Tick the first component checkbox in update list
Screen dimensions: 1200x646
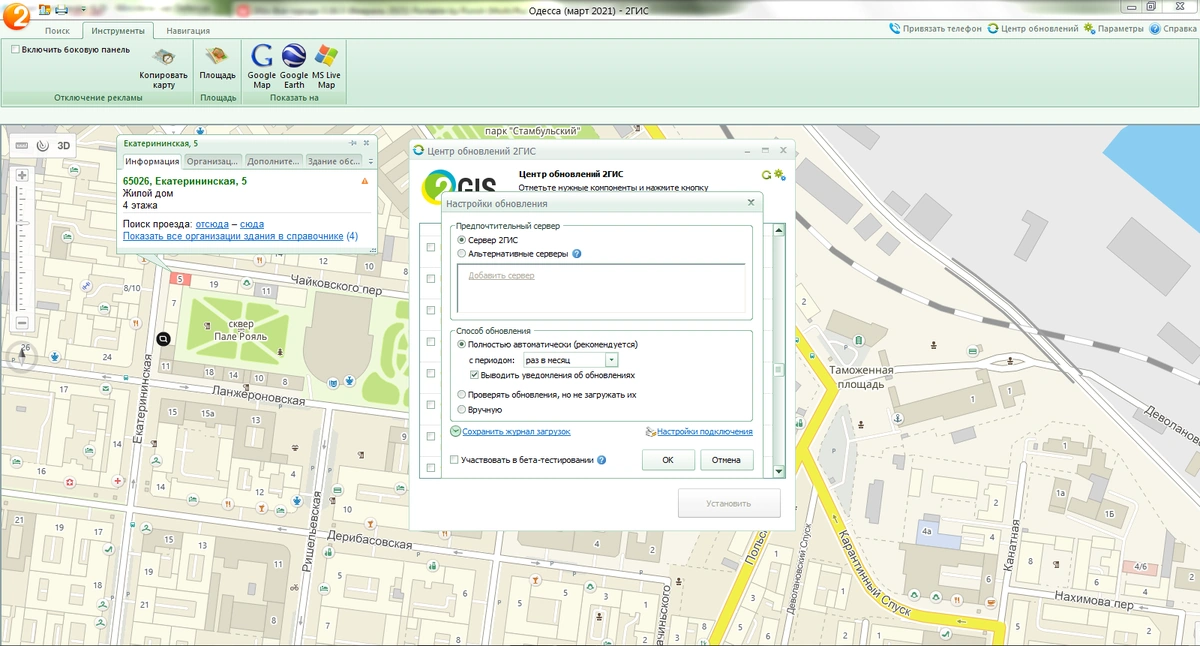coord(431,247)
